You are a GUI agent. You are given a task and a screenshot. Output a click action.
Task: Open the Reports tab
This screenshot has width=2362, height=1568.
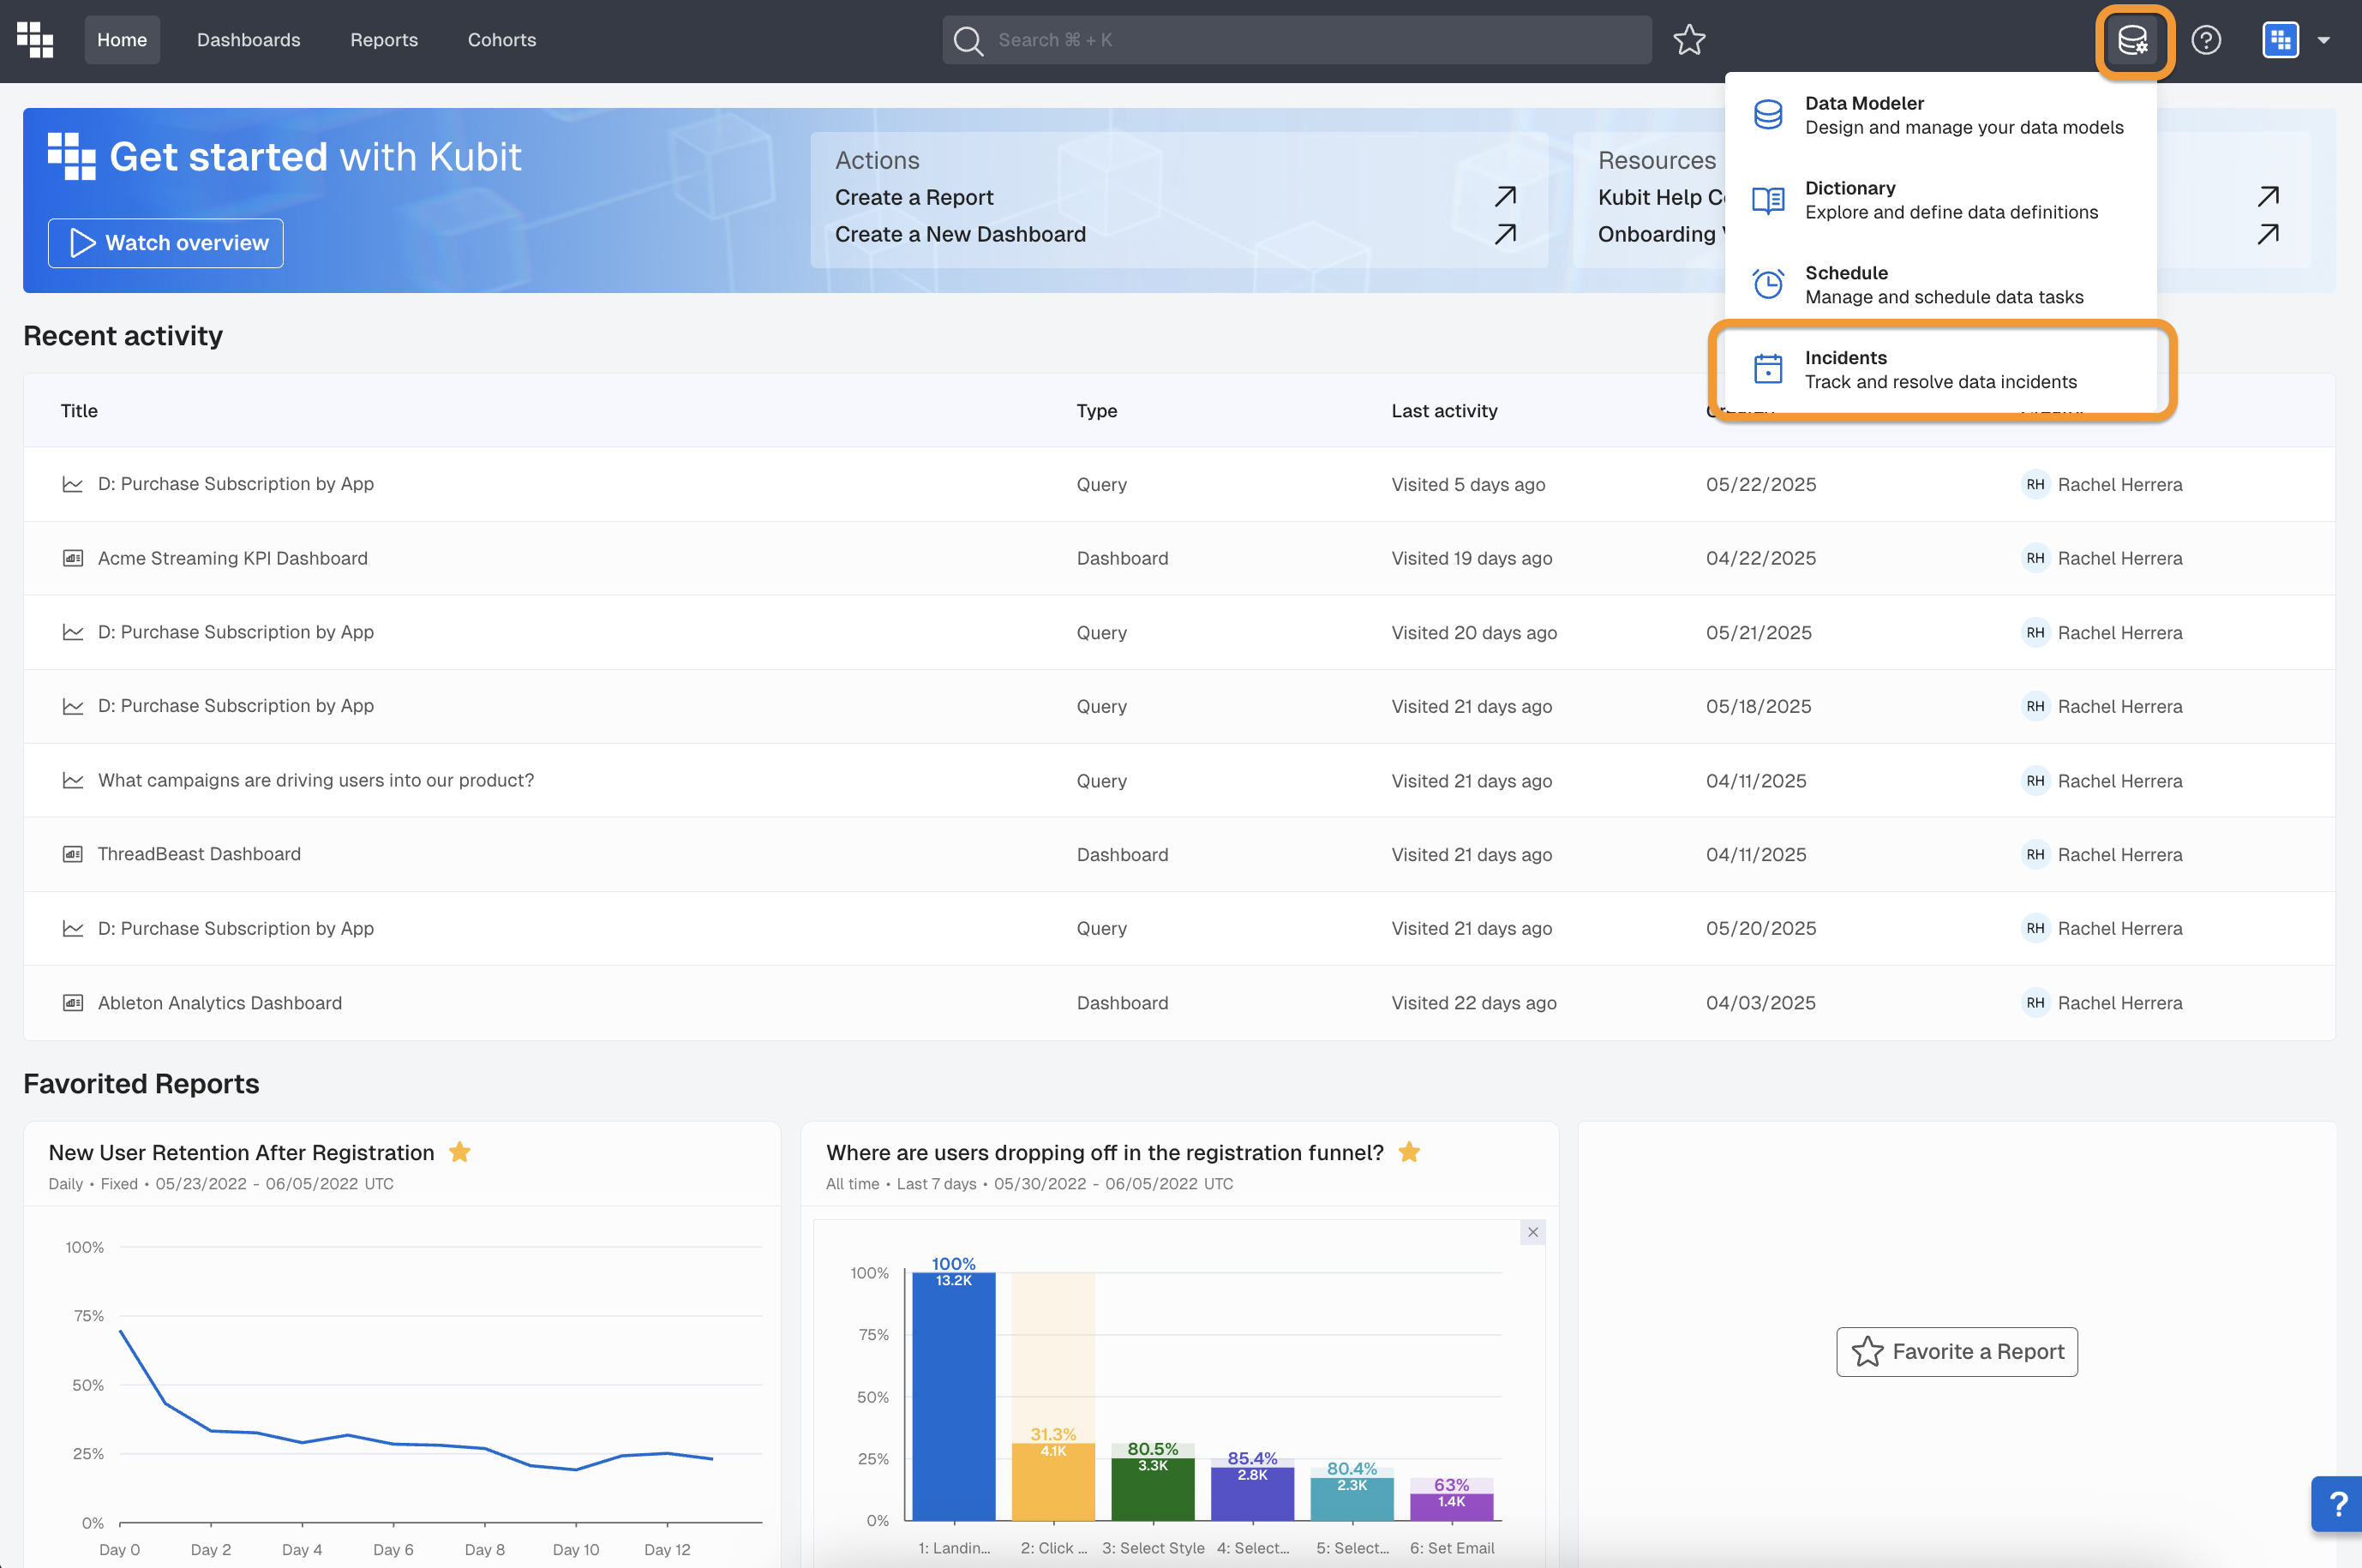[x=384, y=40]
